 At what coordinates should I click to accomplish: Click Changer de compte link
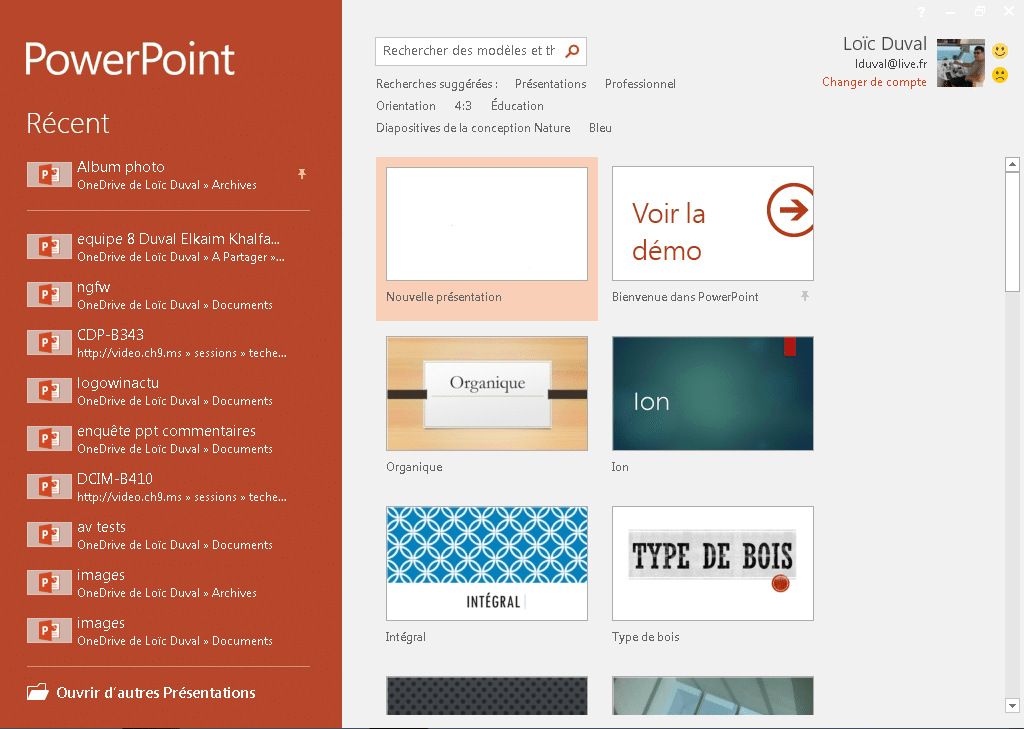874,82
